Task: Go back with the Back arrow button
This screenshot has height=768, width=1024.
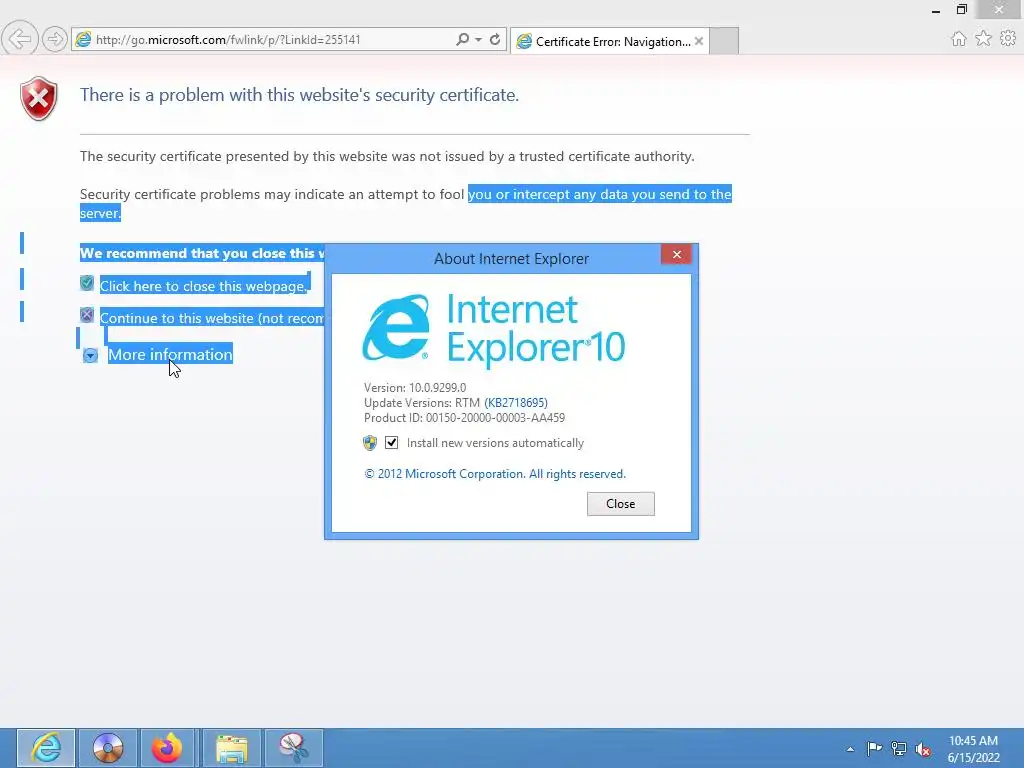Action: coord(20,39)
